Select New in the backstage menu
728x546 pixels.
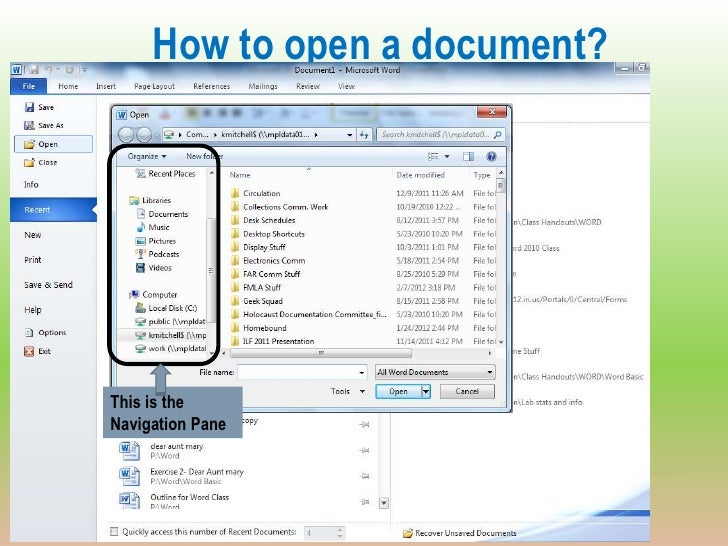point(32,235)
